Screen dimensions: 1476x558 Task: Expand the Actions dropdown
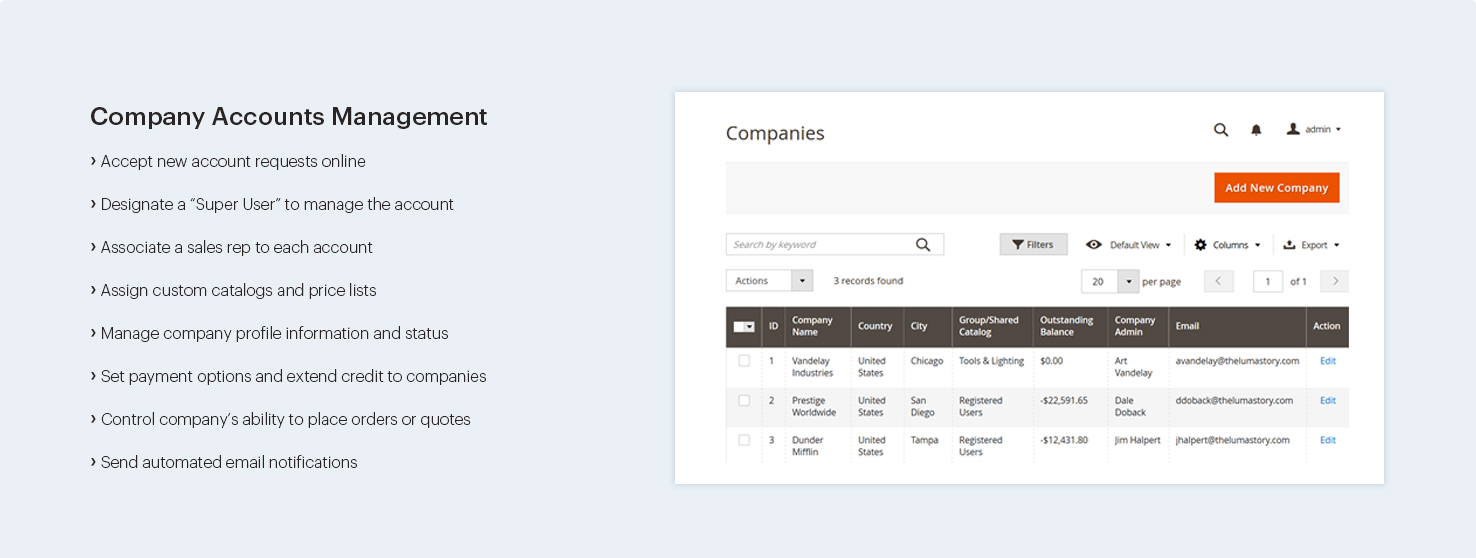[802, 281]
